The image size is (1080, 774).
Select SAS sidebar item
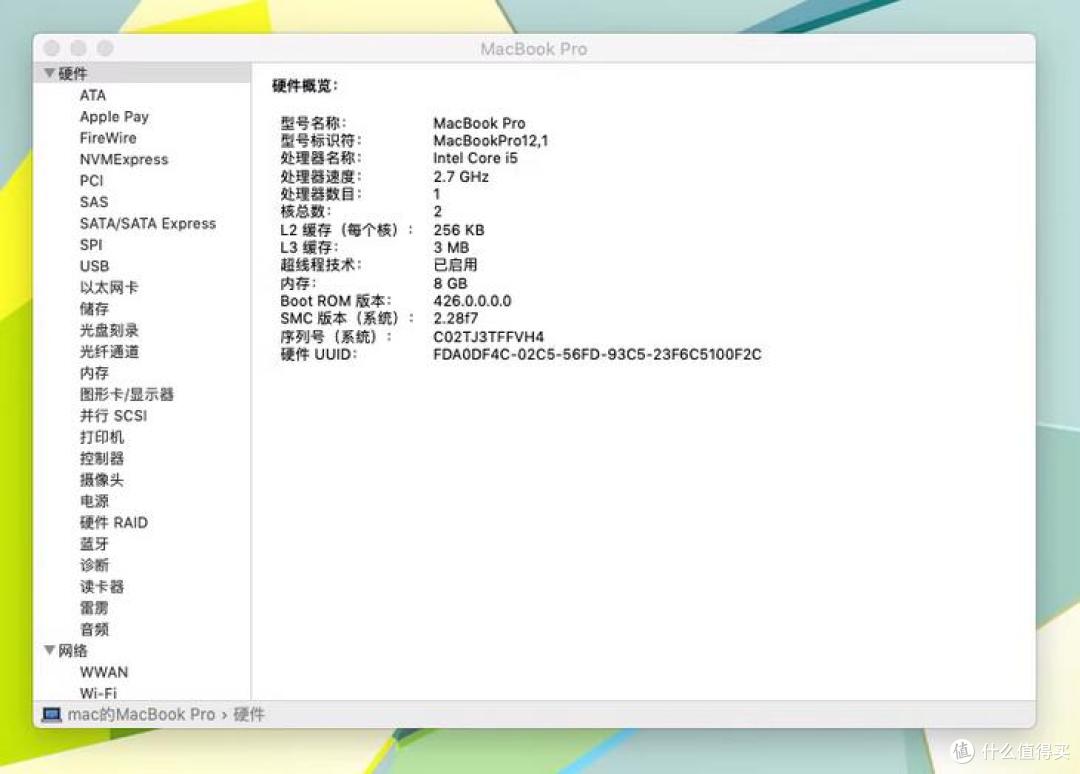pos(94,202)
